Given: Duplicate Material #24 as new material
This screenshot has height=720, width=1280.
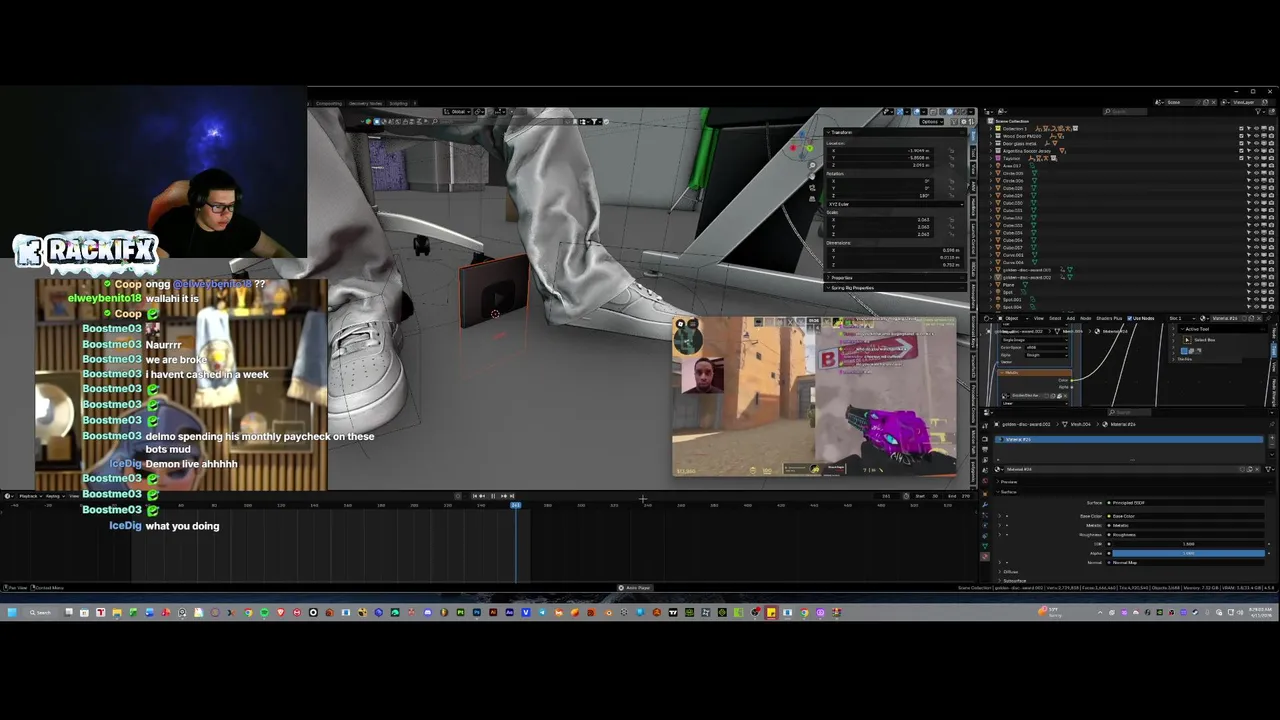Looking at the screenshot, I should pos(1250,470).
